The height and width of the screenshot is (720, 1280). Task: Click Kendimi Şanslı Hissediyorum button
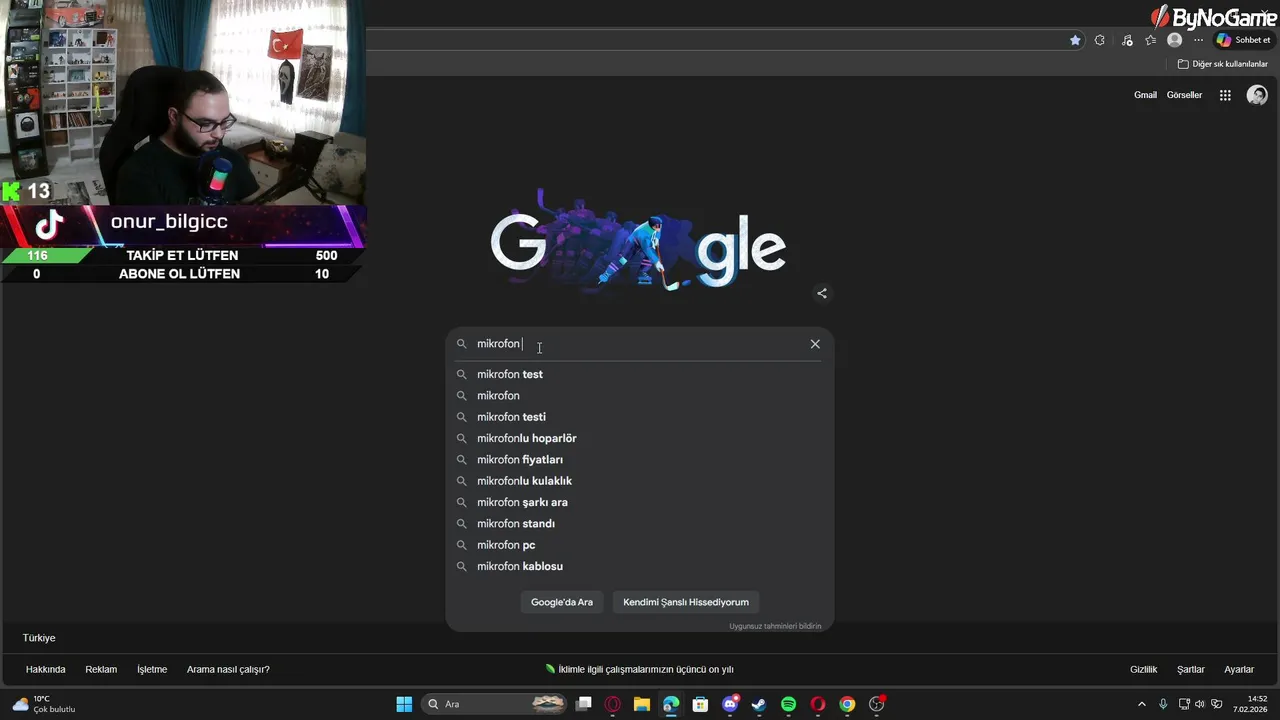[686, 602]
